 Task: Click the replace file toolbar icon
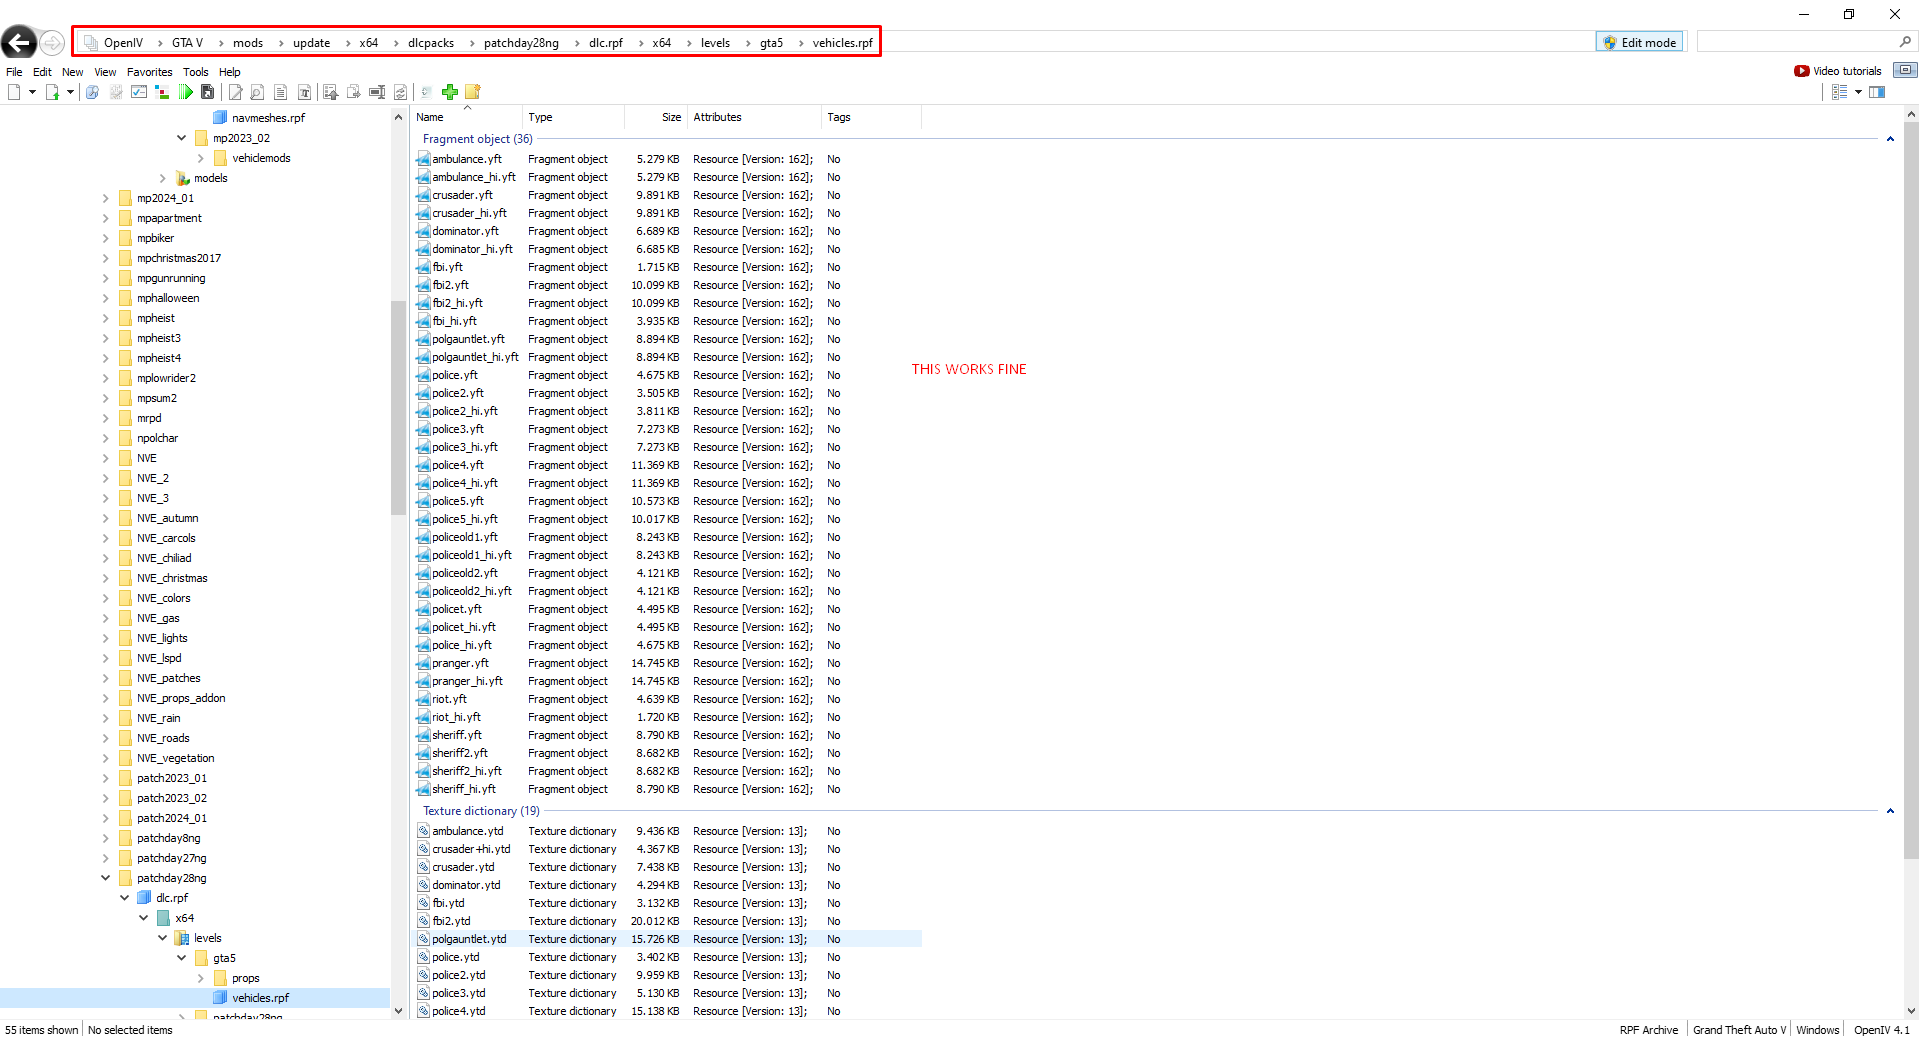point(400,92)
